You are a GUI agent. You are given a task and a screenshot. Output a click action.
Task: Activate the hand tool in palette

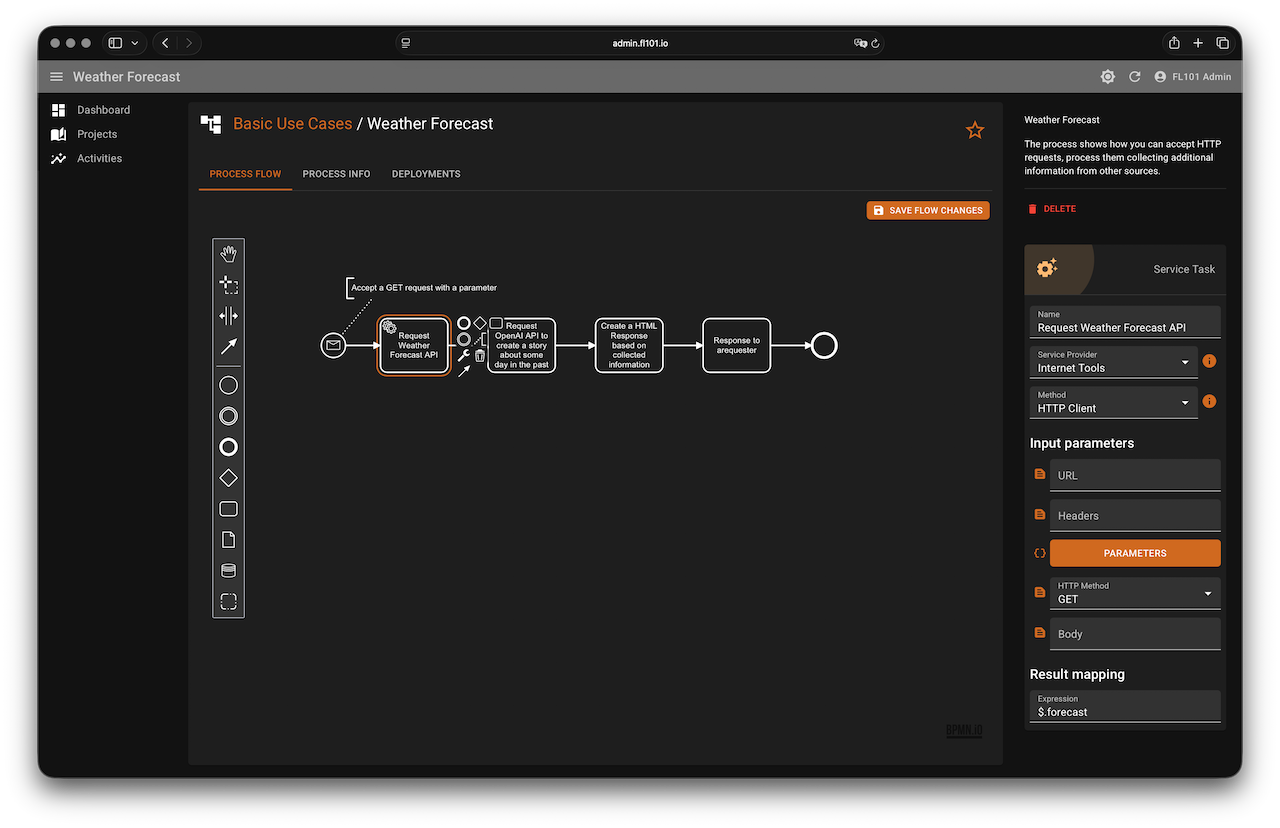pos(228,254)
